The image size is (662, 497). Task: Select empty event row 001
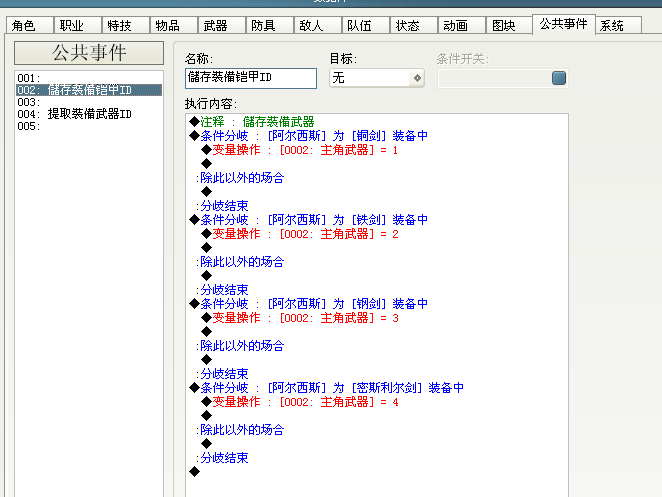pos(89,78)
